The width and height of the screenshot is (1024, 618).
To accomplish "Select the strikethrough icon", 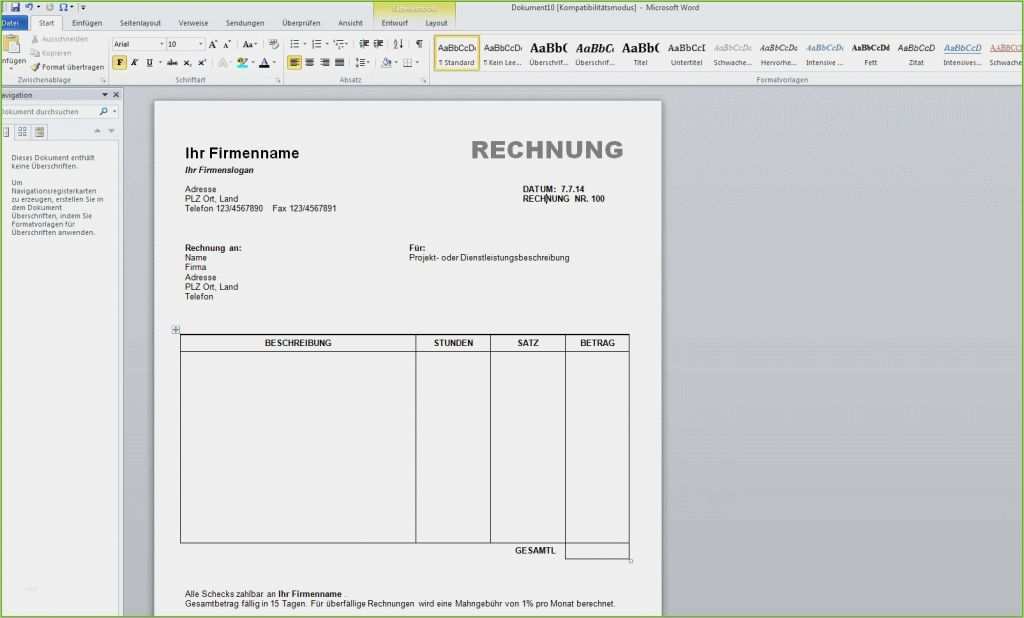I will coord(172,62).
